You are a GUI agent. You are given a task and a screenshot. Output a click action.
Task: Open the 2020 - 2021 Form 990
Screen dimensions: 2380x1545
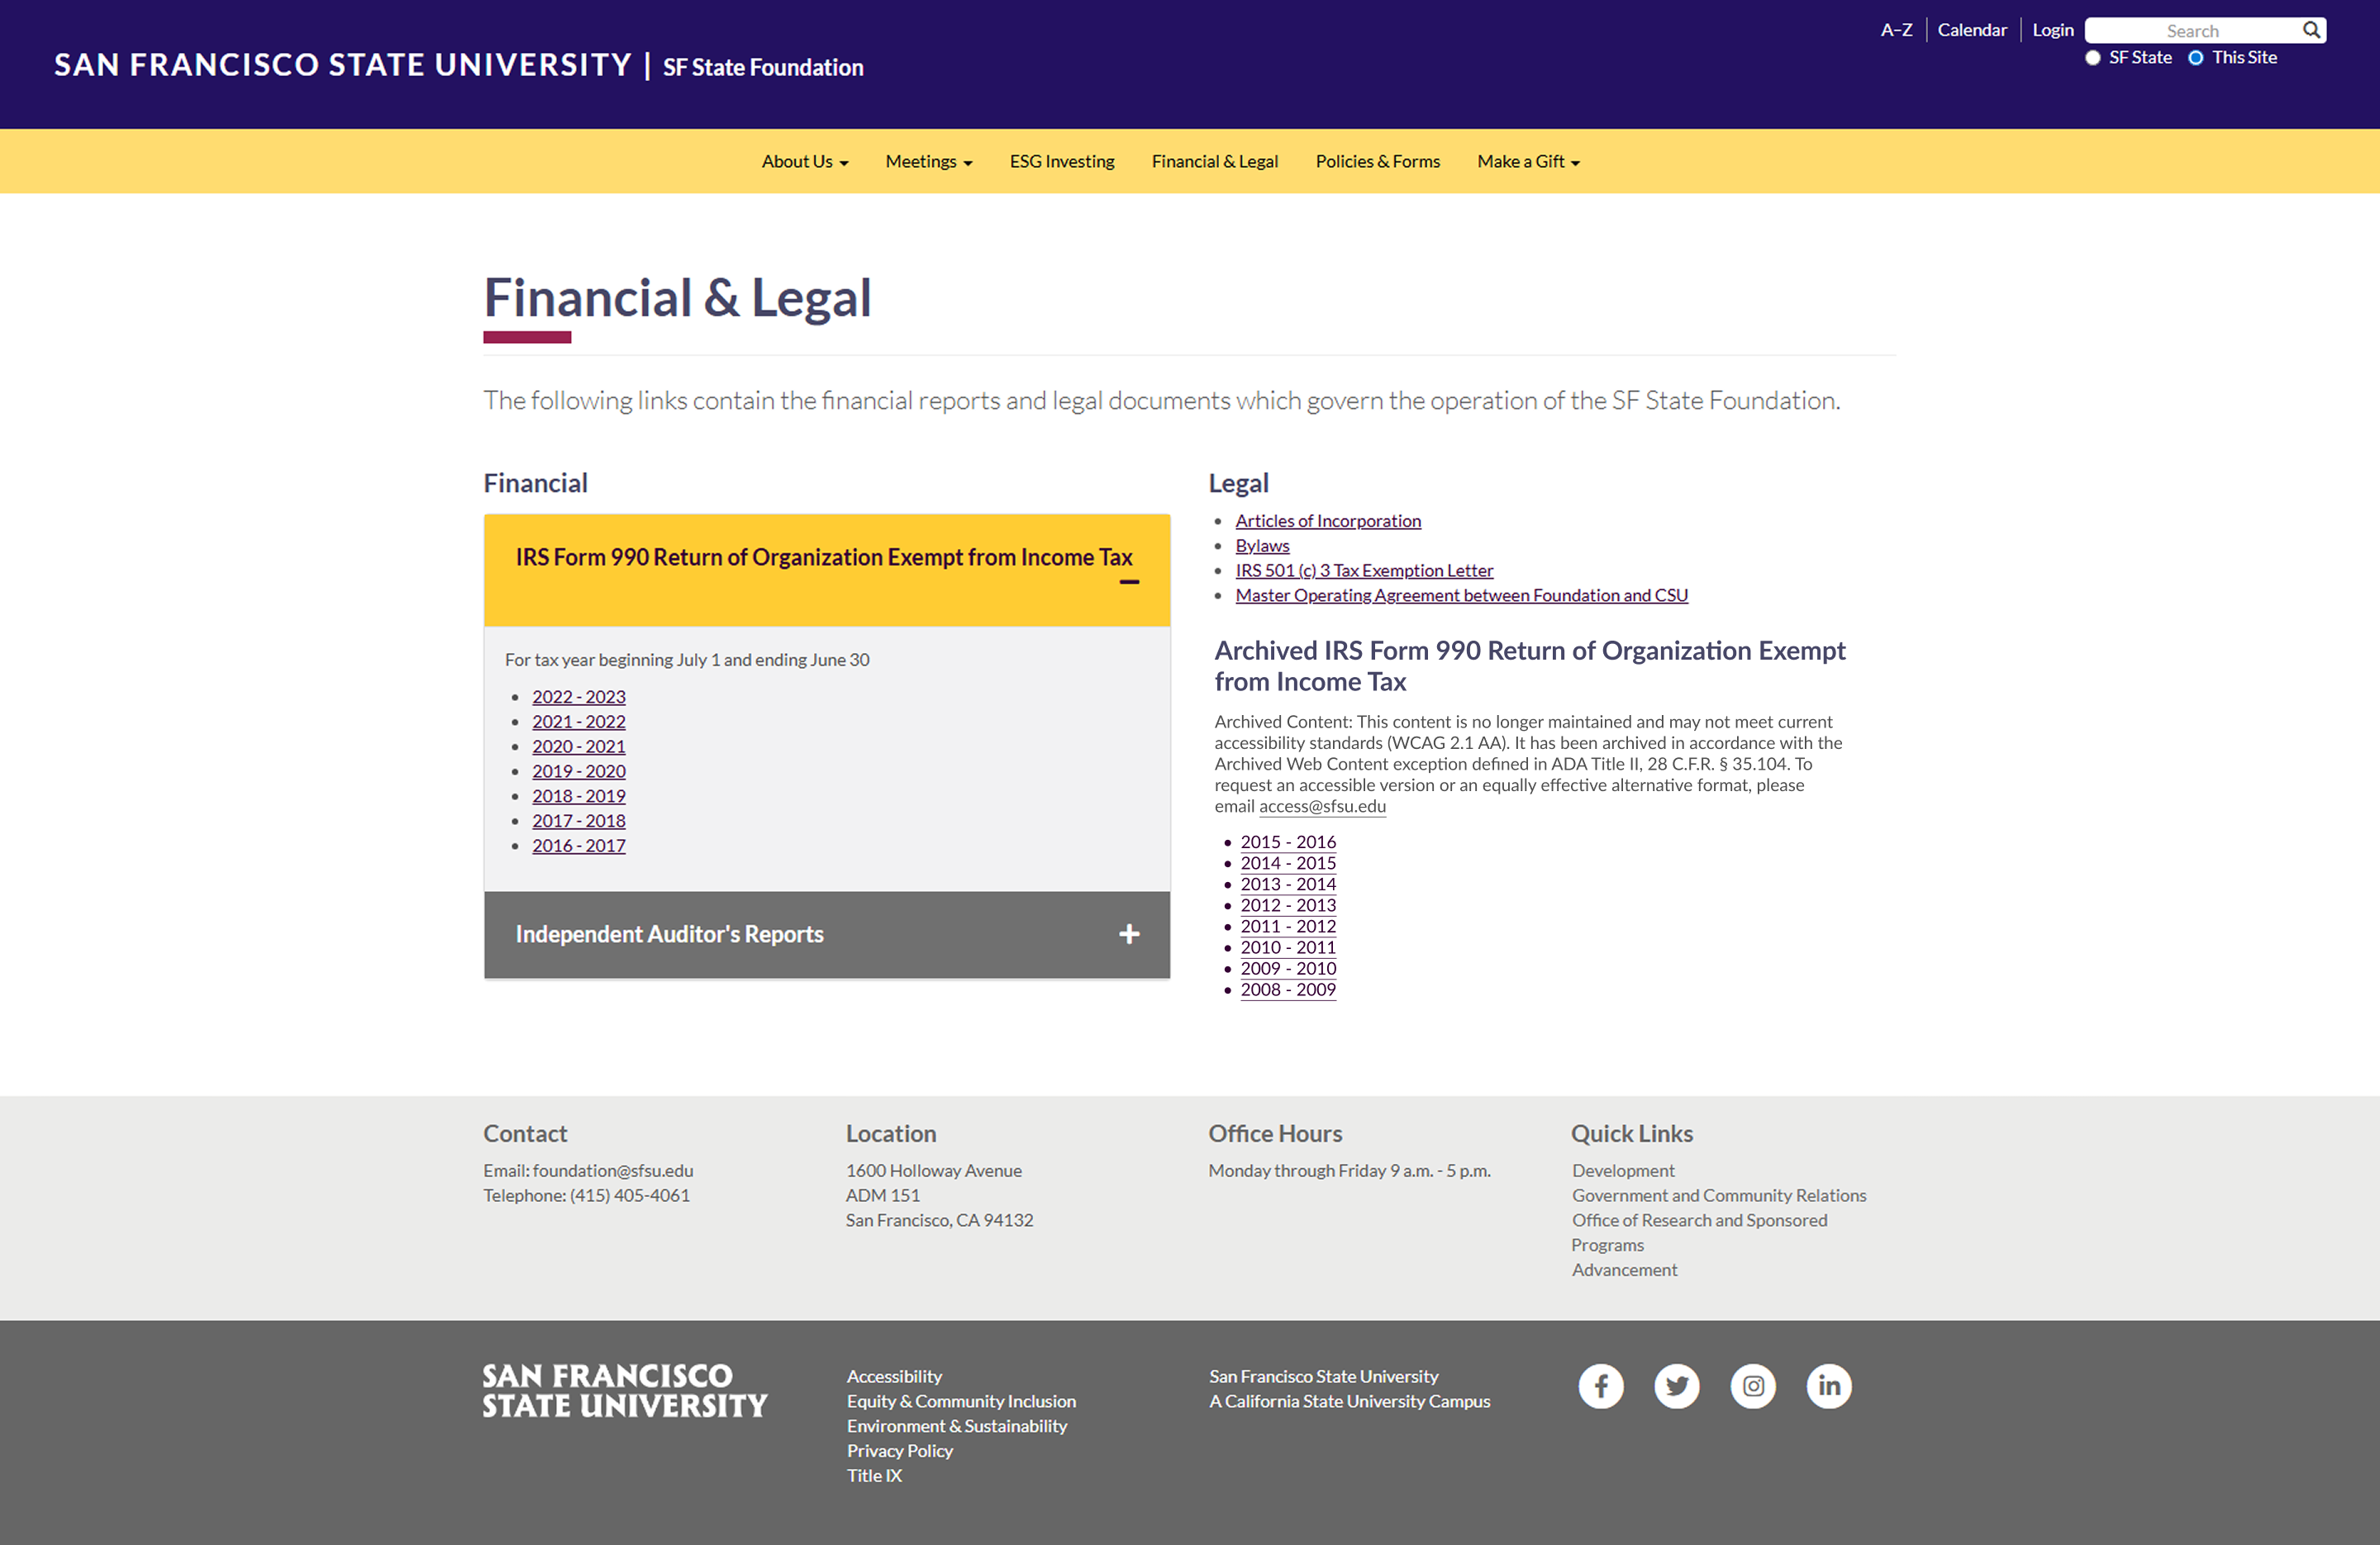(x=579, y=747)
